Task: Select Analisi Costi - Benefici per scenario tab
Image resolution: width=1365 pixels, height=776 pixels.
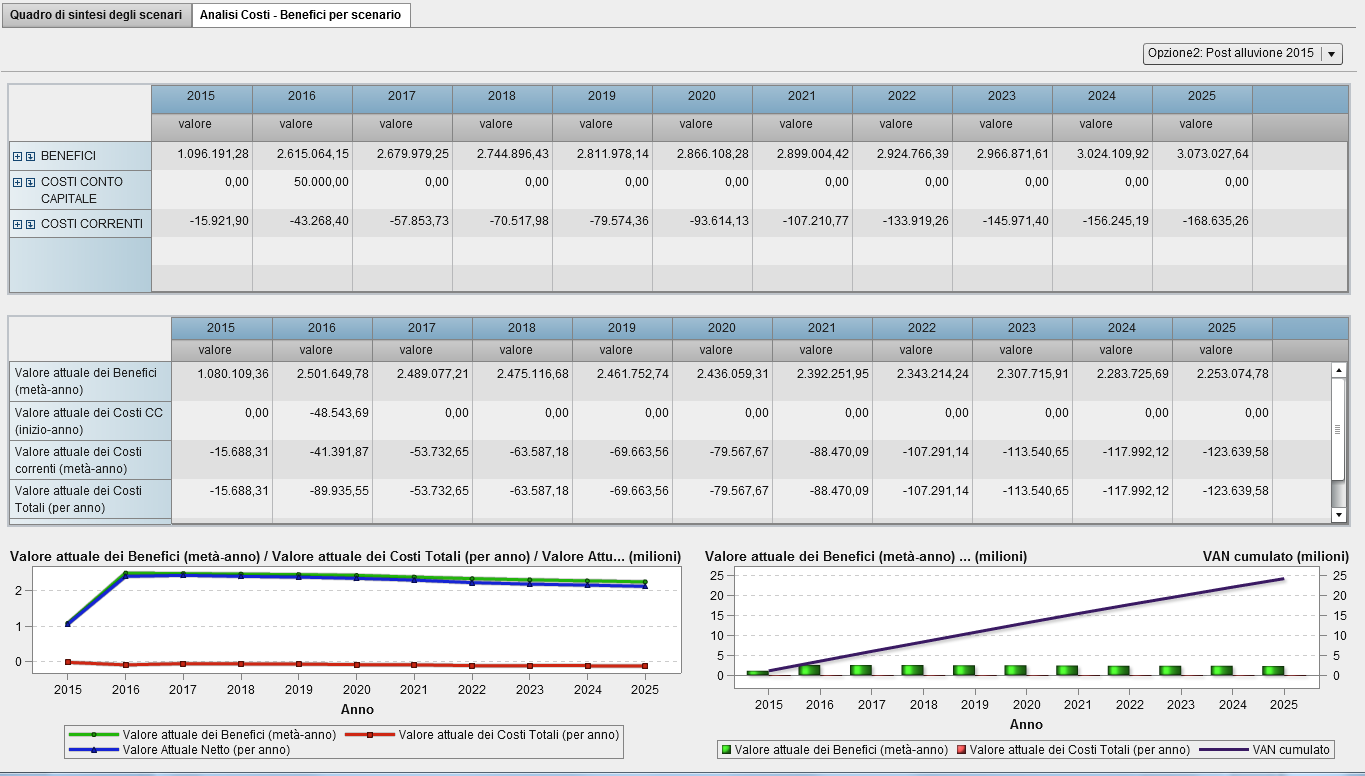Action: [x=301, y=16]
